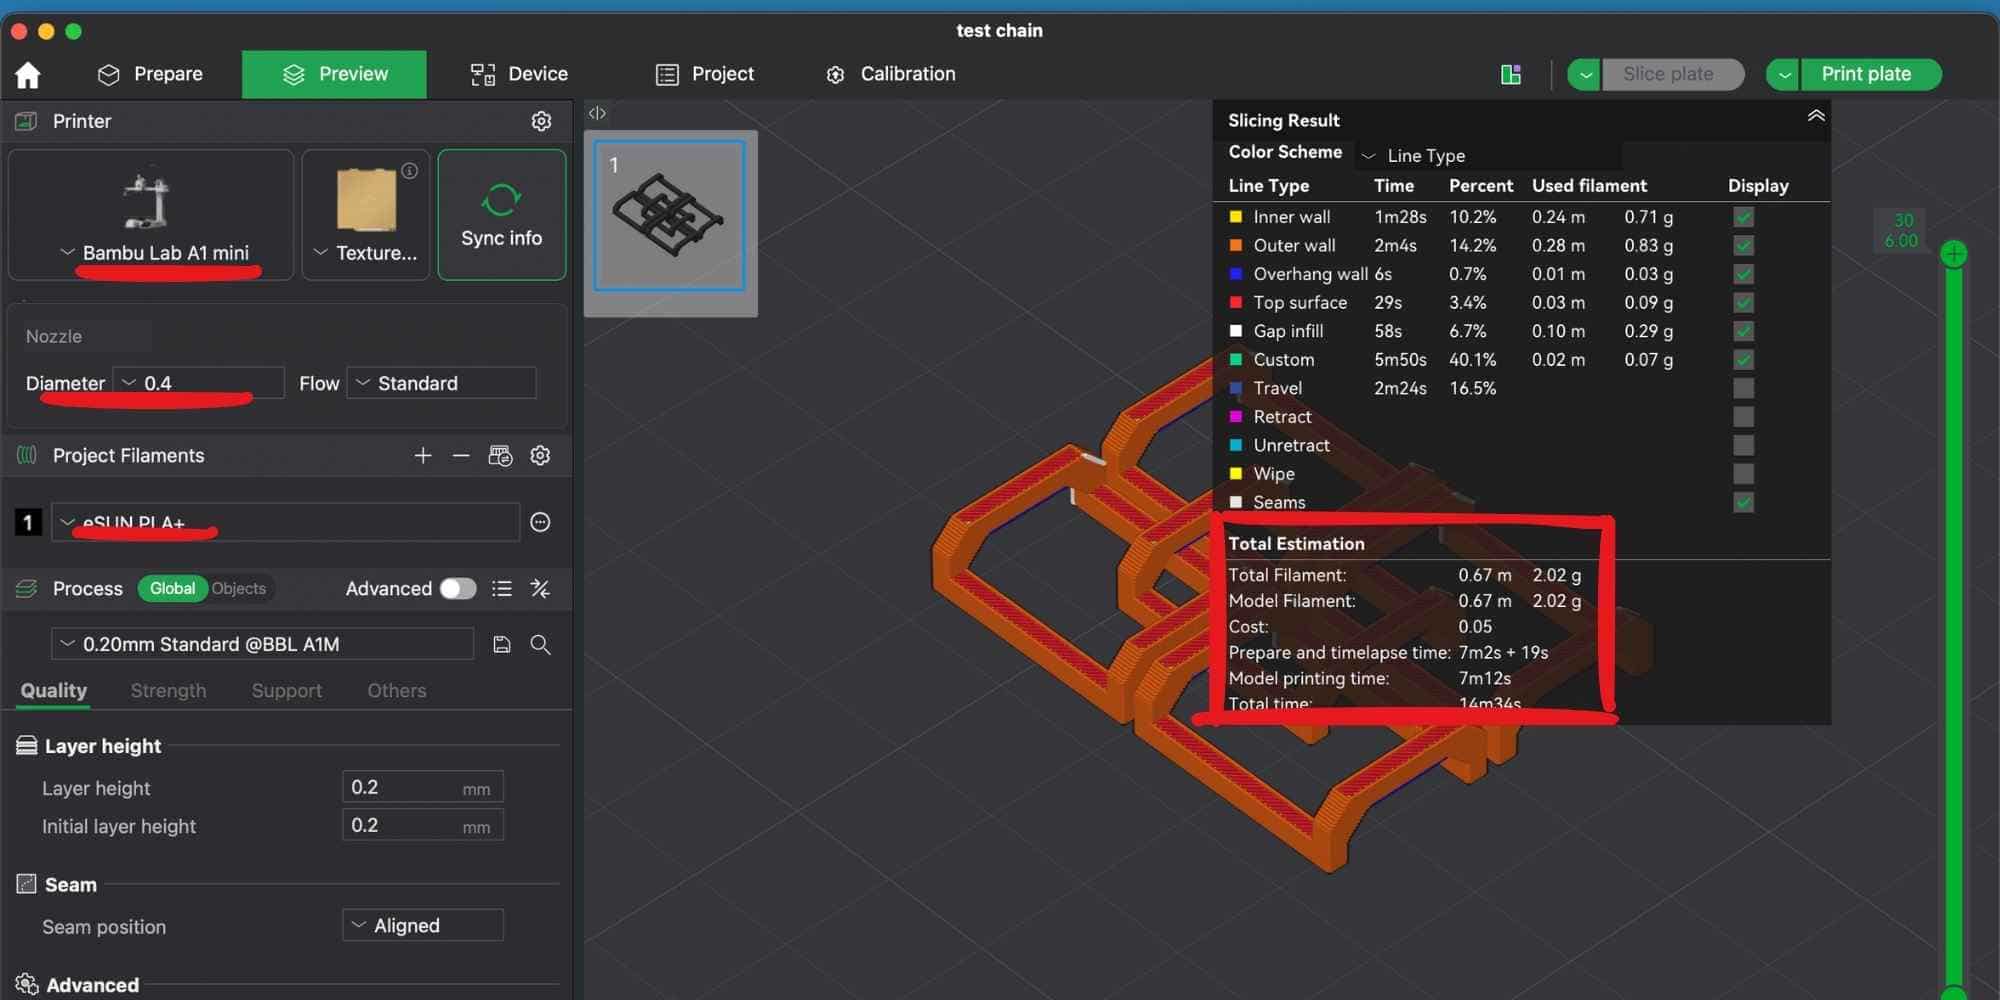This screenshot has width=2000, height=1000.
Task: Switch to the Device tab
Action: (519, 74)
